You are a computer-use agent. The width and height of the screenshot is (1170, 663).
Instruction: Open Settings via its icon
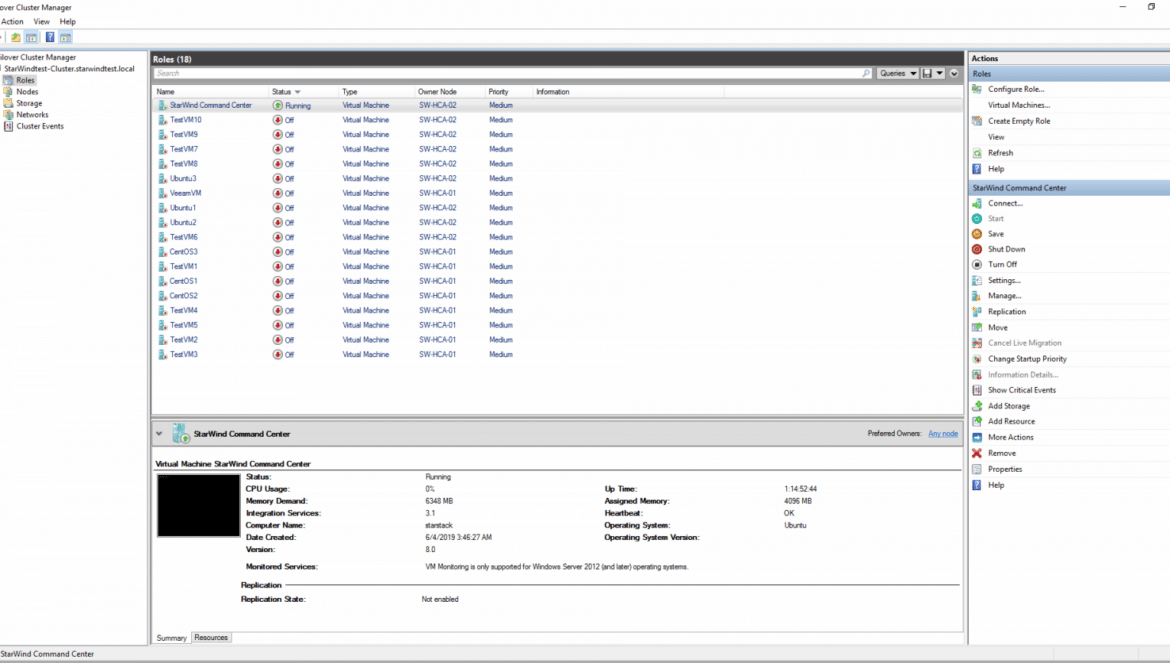click(977, 280)
